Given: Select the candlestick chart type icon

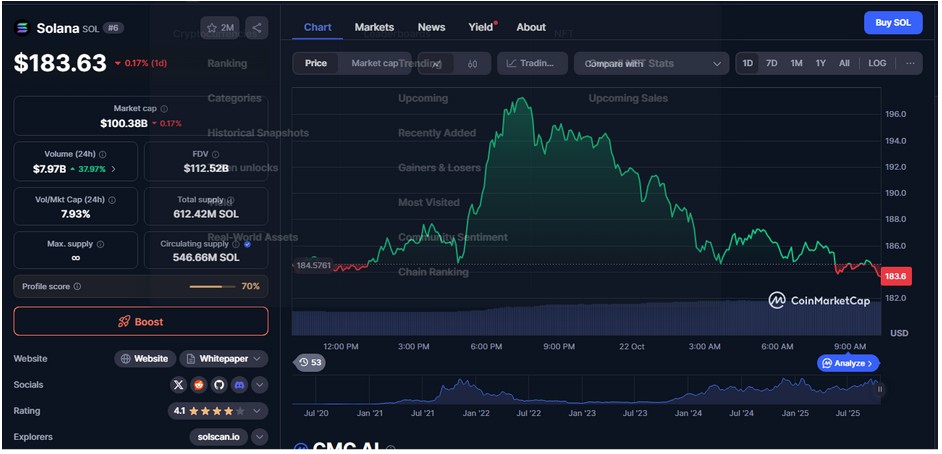Looking at the screenshot, I should point(472,64).
